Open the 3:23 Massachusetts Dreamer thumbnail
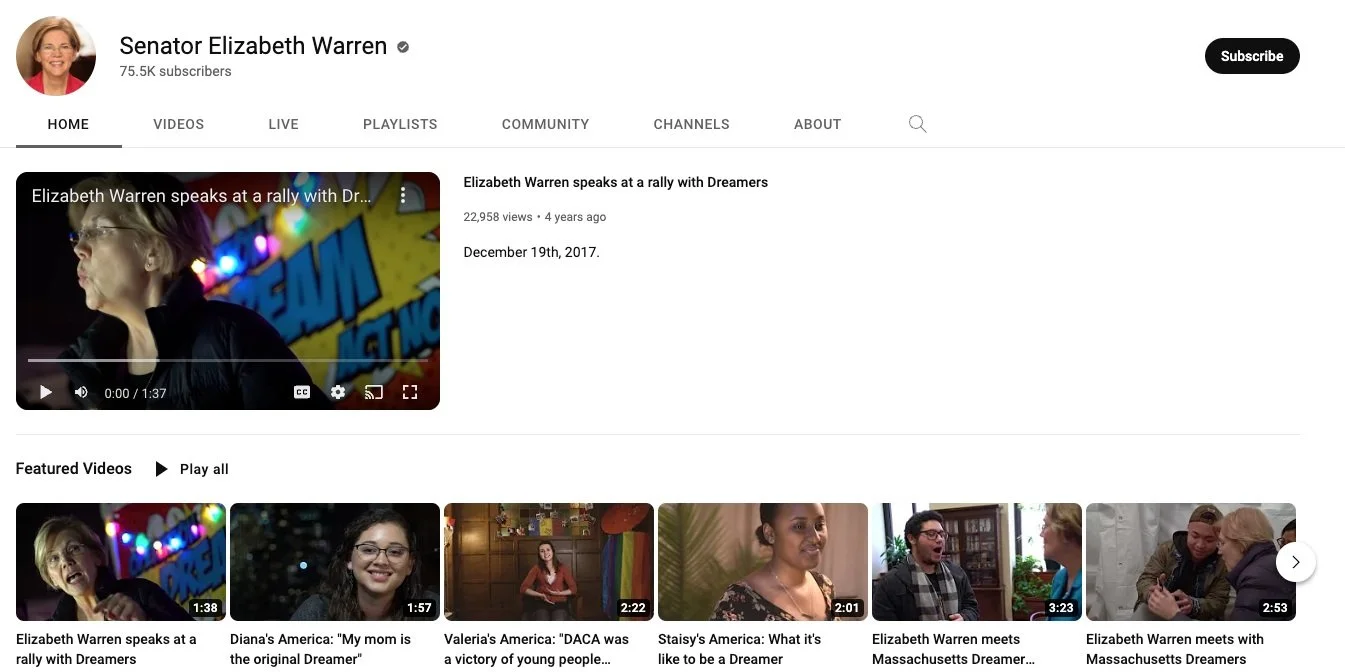1345x672 pixels. 977,562
